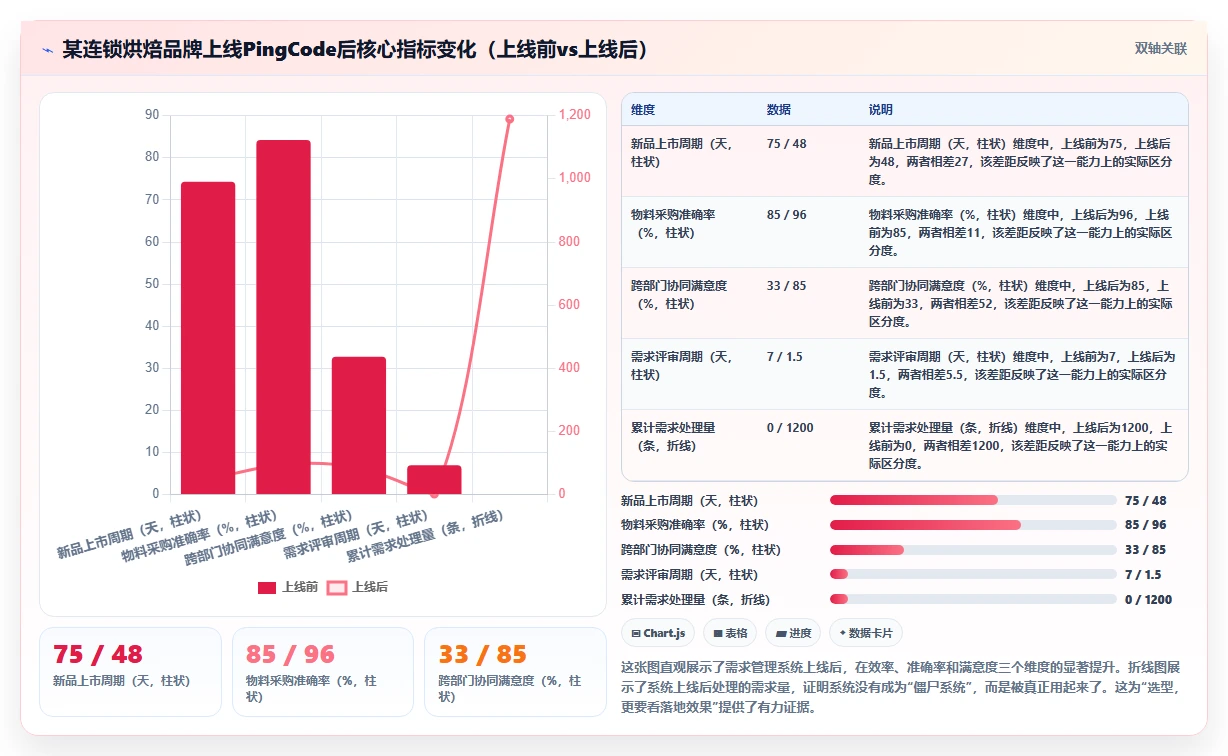Click the 进度 tag button

pos(792,633)
